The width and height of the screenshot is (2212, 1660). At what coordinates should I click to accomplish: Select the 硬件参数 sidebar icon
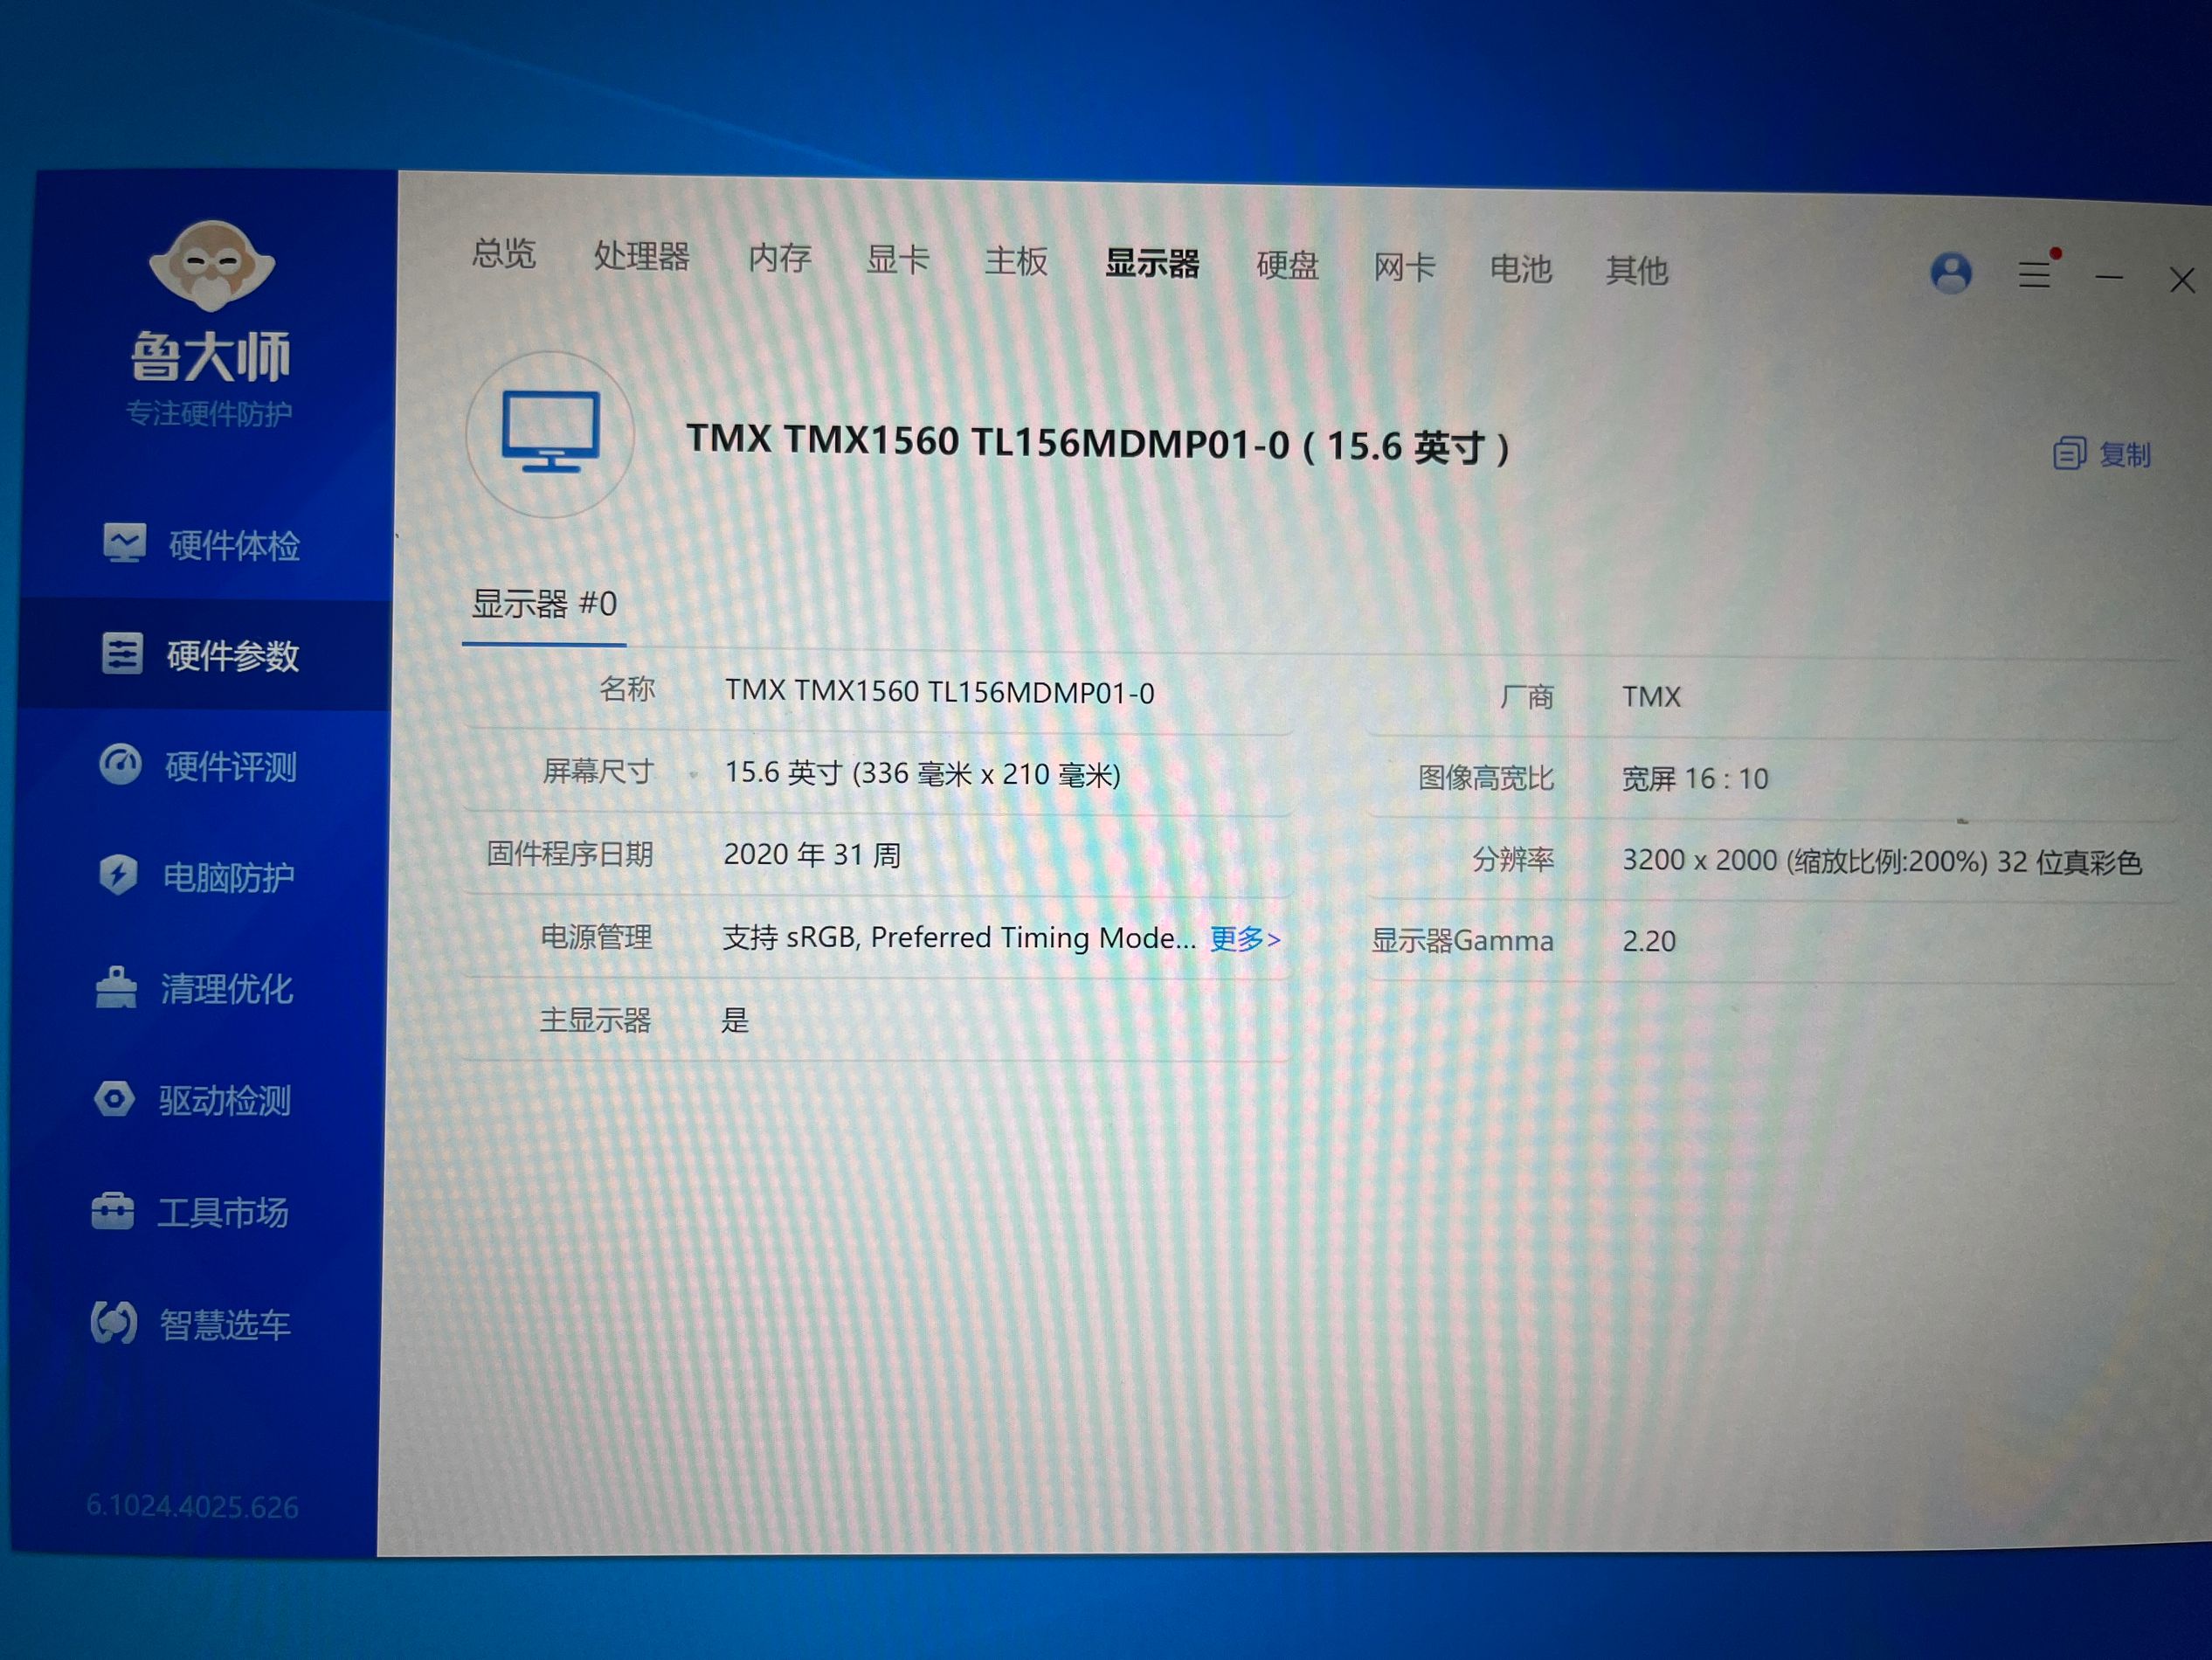[x=122, y=653]
